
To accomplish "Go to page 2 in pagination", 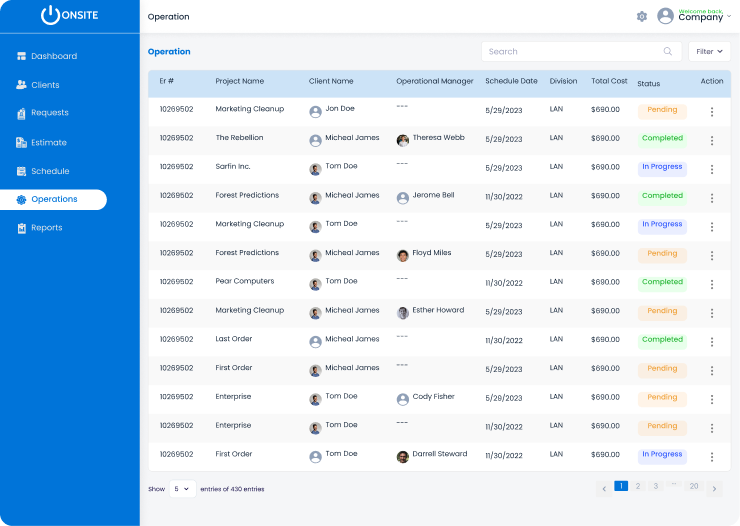I will pos(638,486).
